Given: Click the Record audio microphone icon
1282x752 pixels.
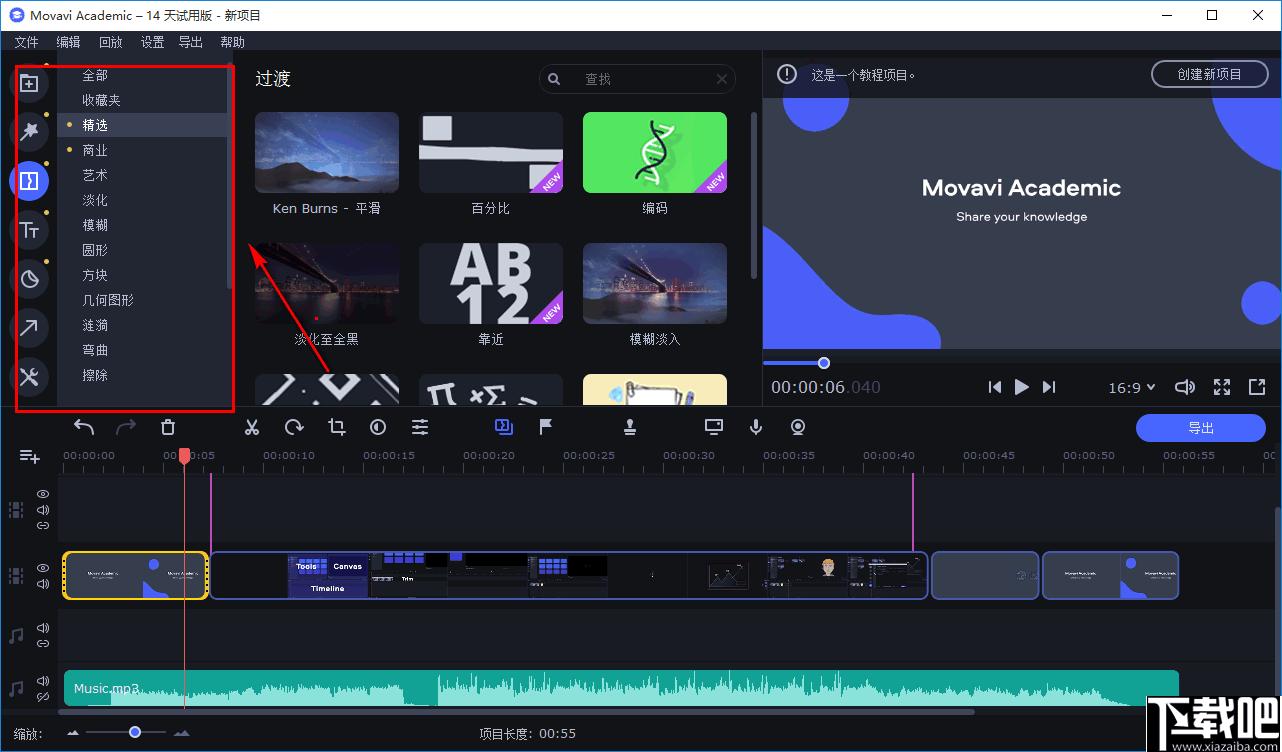Looking at the screenshot, I should tap(756, 427).
